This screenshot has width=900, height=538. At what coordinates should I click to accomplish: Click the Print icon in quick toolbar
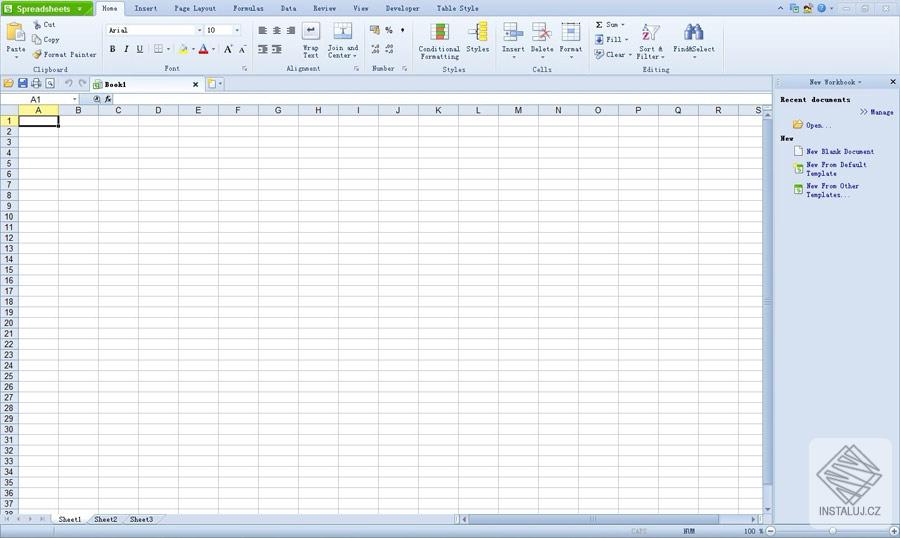[x=36, y=84]
